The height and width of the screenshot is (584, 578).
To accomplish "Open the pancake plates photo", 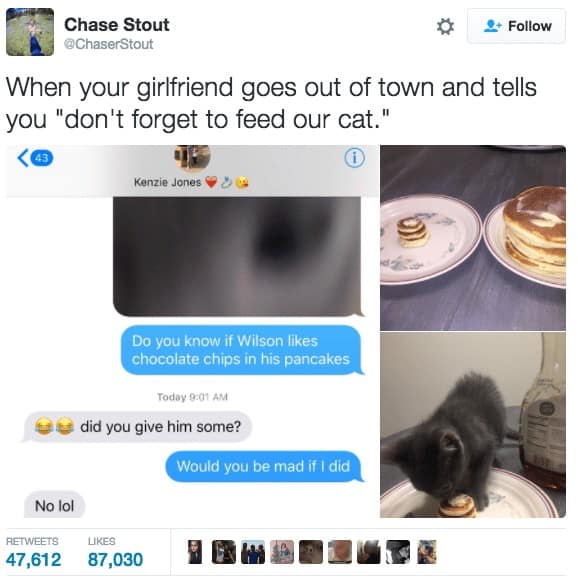I will point(473,238).
